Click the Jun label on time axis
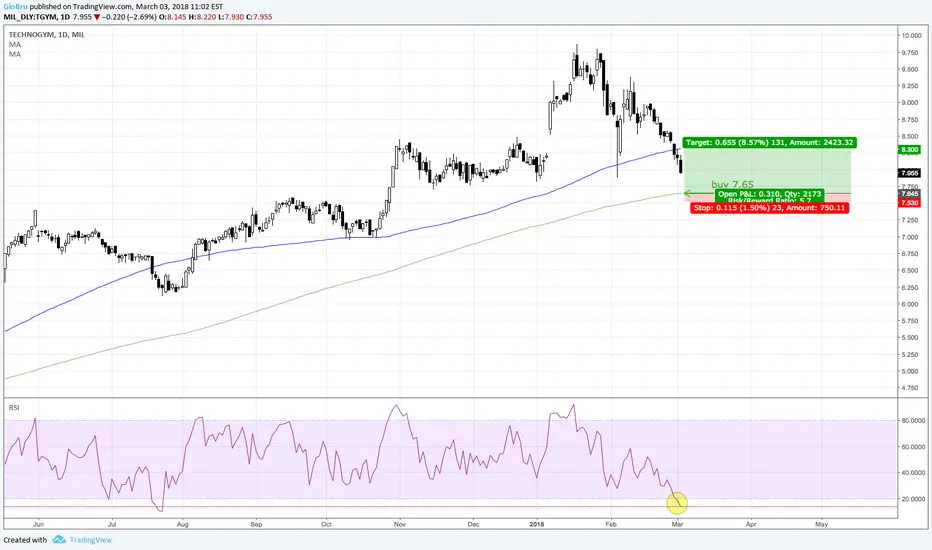932x550 pixels. click(x=39, y=524)
